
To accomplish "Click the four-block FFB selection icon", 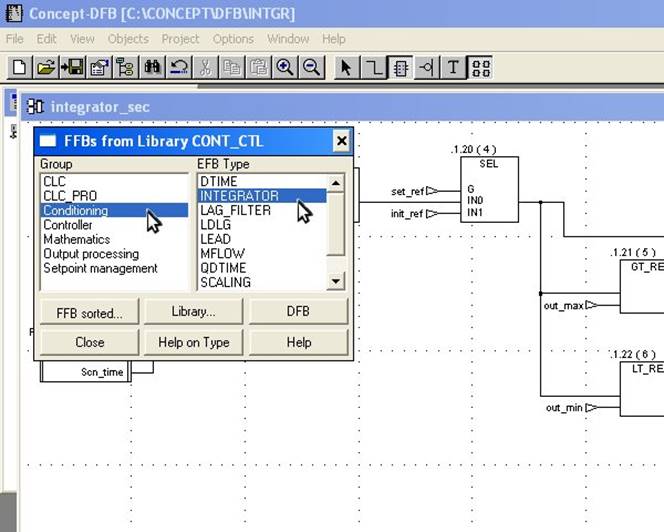I will click(x=480, y=67).
